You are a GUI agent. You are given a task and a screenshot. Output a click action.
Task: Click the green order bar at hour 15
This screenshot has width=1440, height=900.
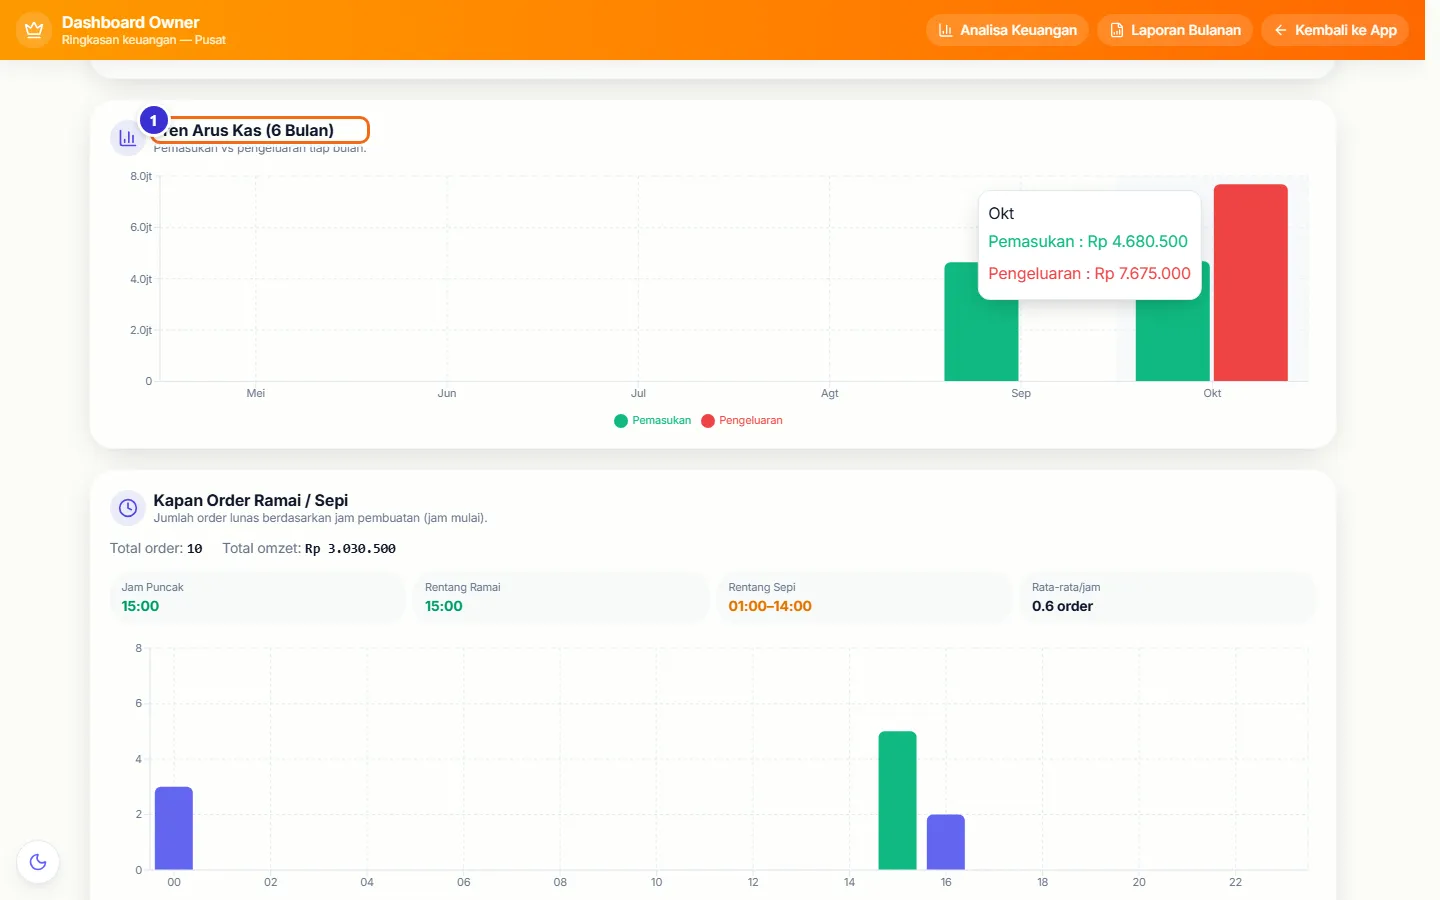click(897, 800)
